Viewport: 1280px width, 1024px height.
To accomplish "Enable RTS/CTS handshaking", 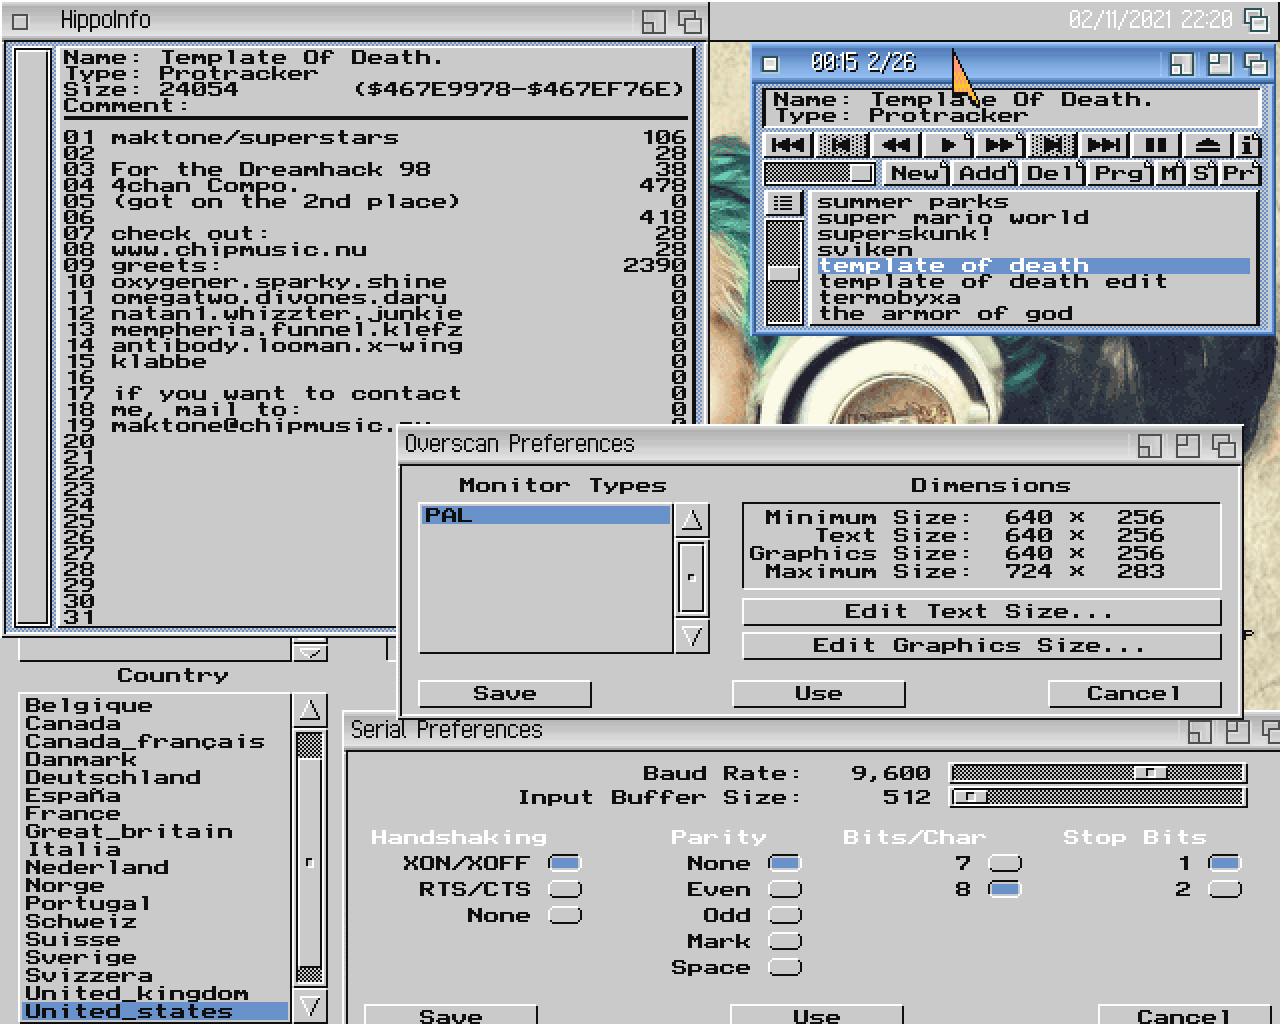I will click(x=565, y=889).
